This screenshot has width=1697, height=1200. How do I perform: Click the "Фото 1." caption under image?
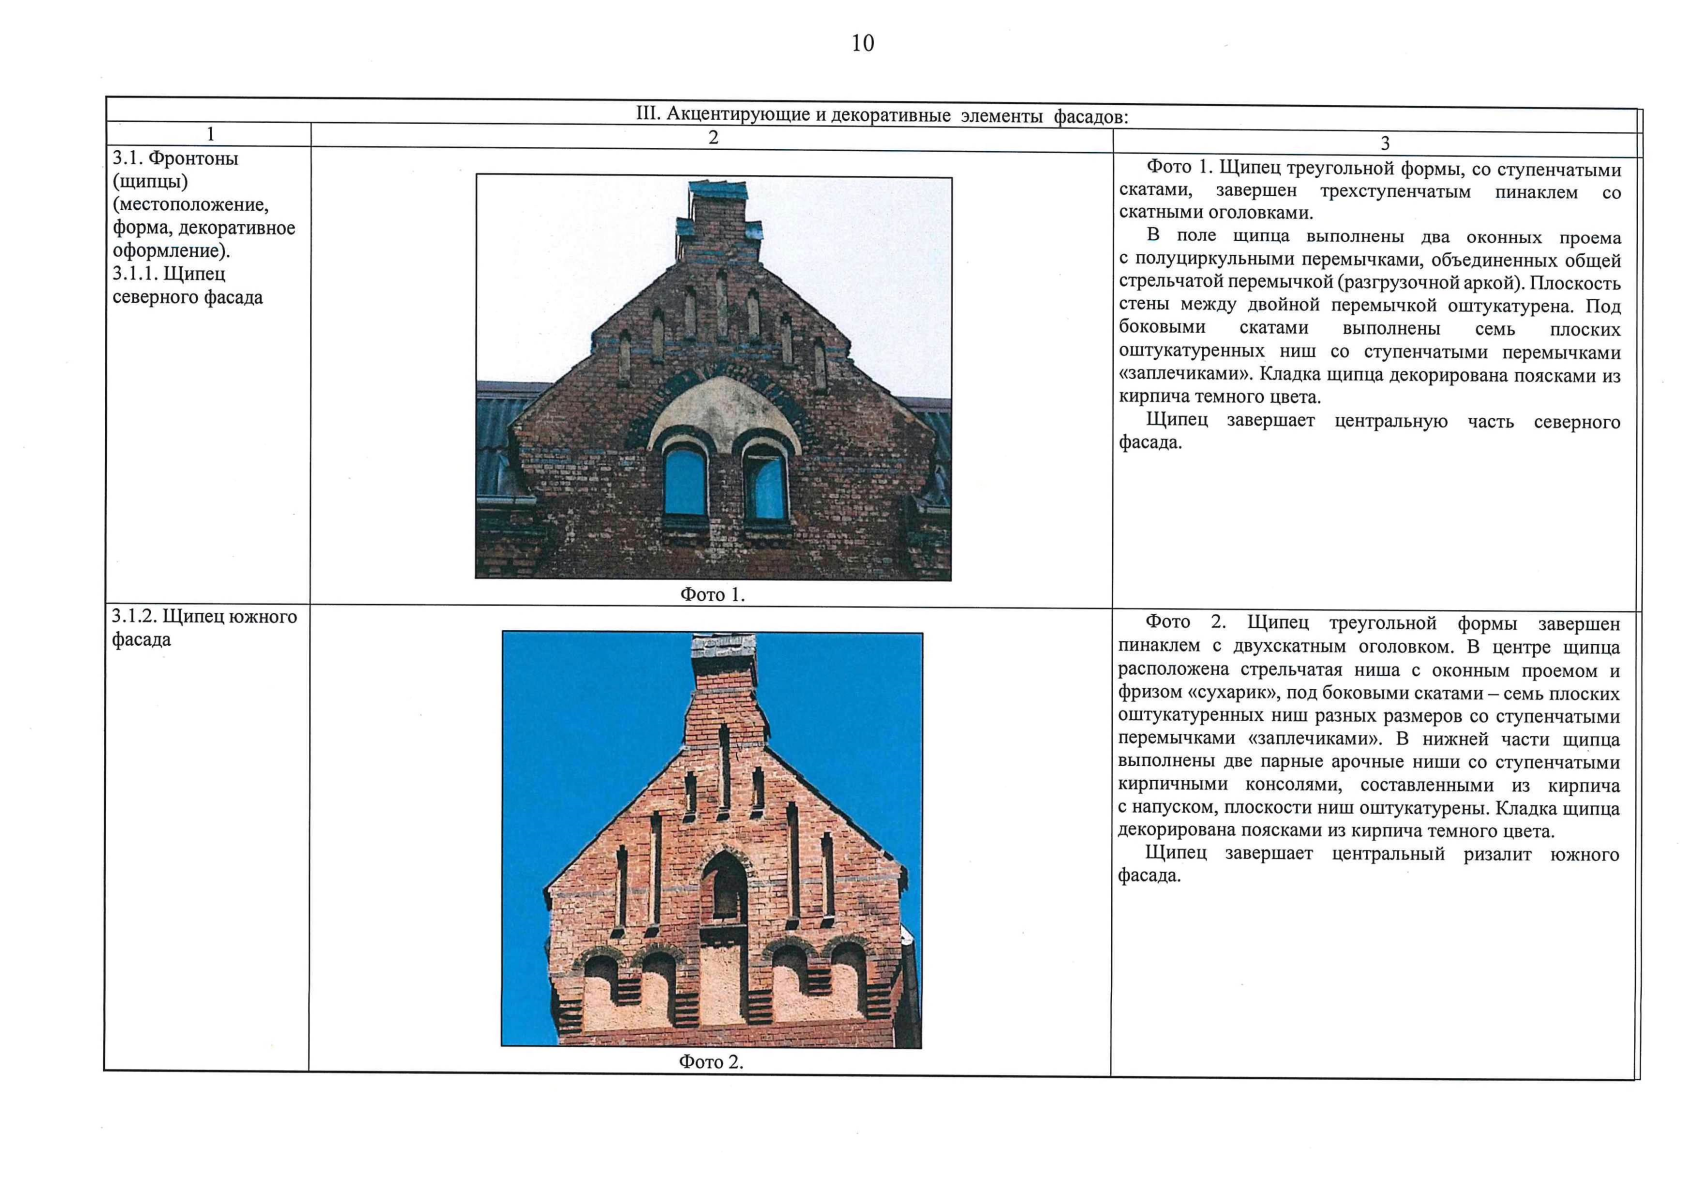tap(712, 595)
